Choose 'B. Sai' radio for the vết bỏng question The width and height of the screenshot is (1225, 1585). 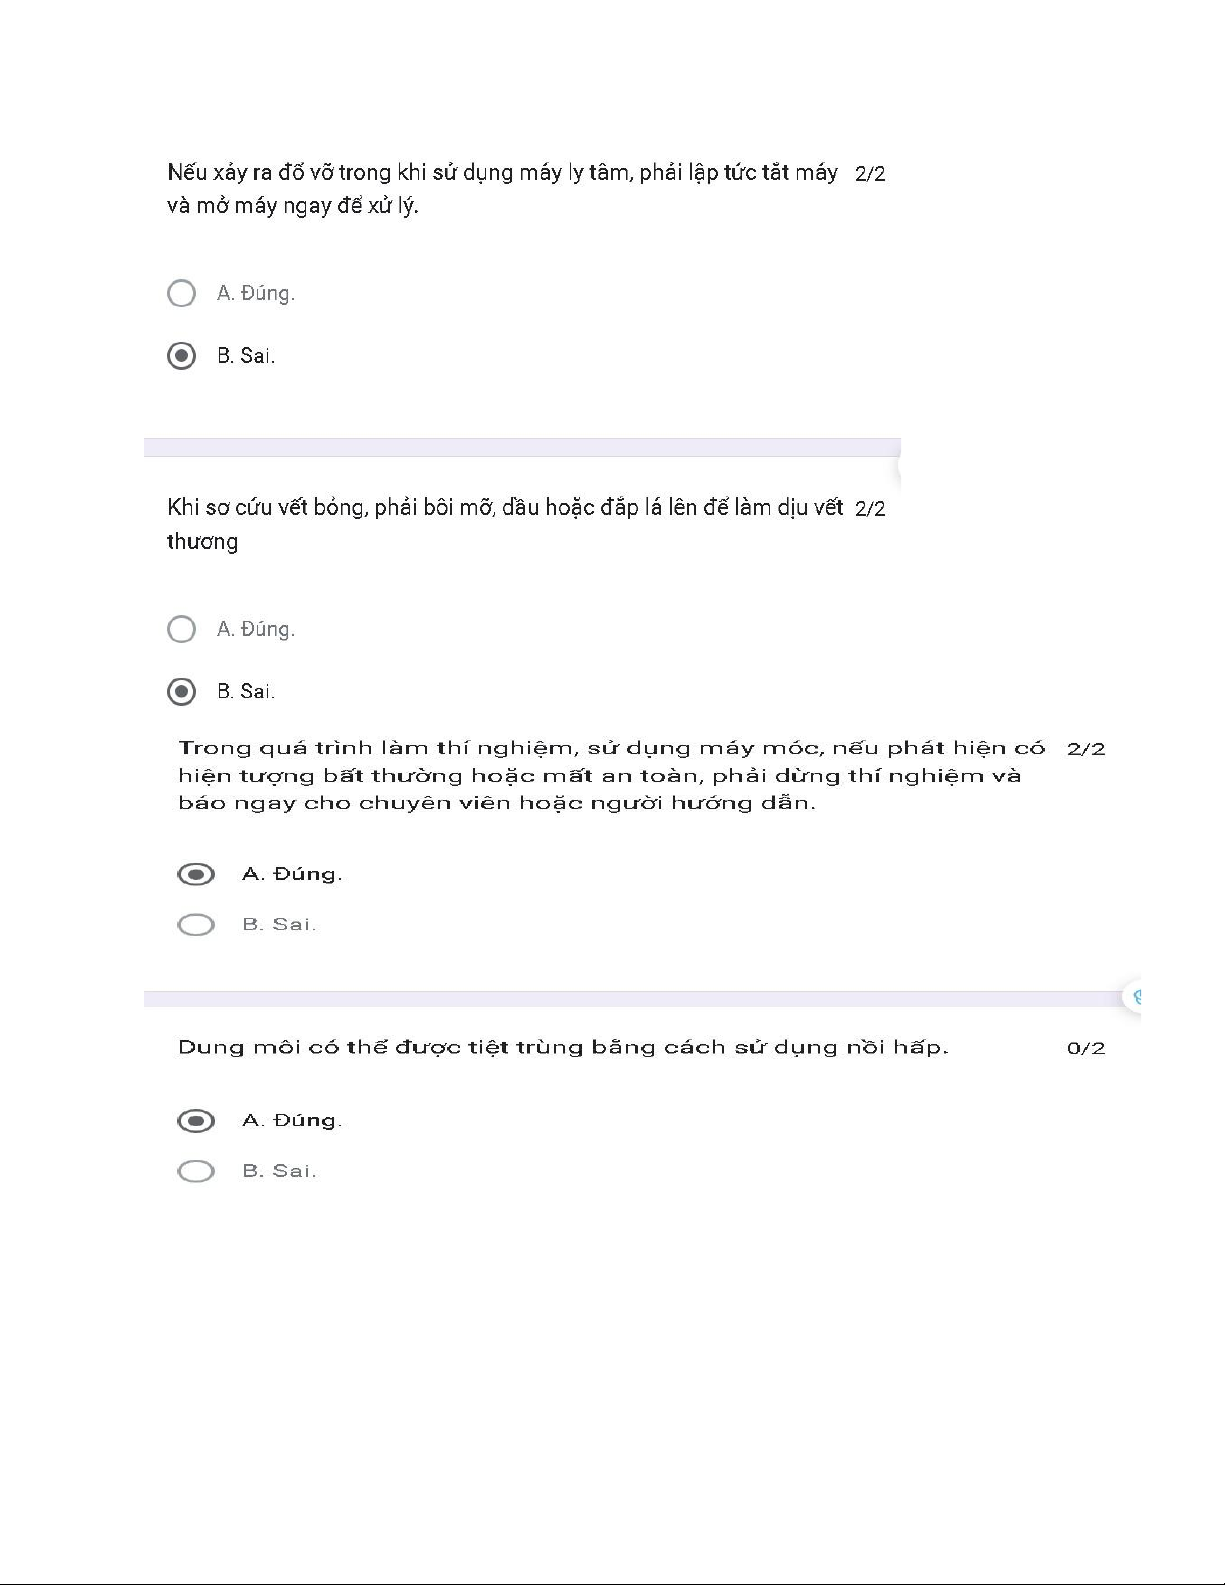[181, 691]
